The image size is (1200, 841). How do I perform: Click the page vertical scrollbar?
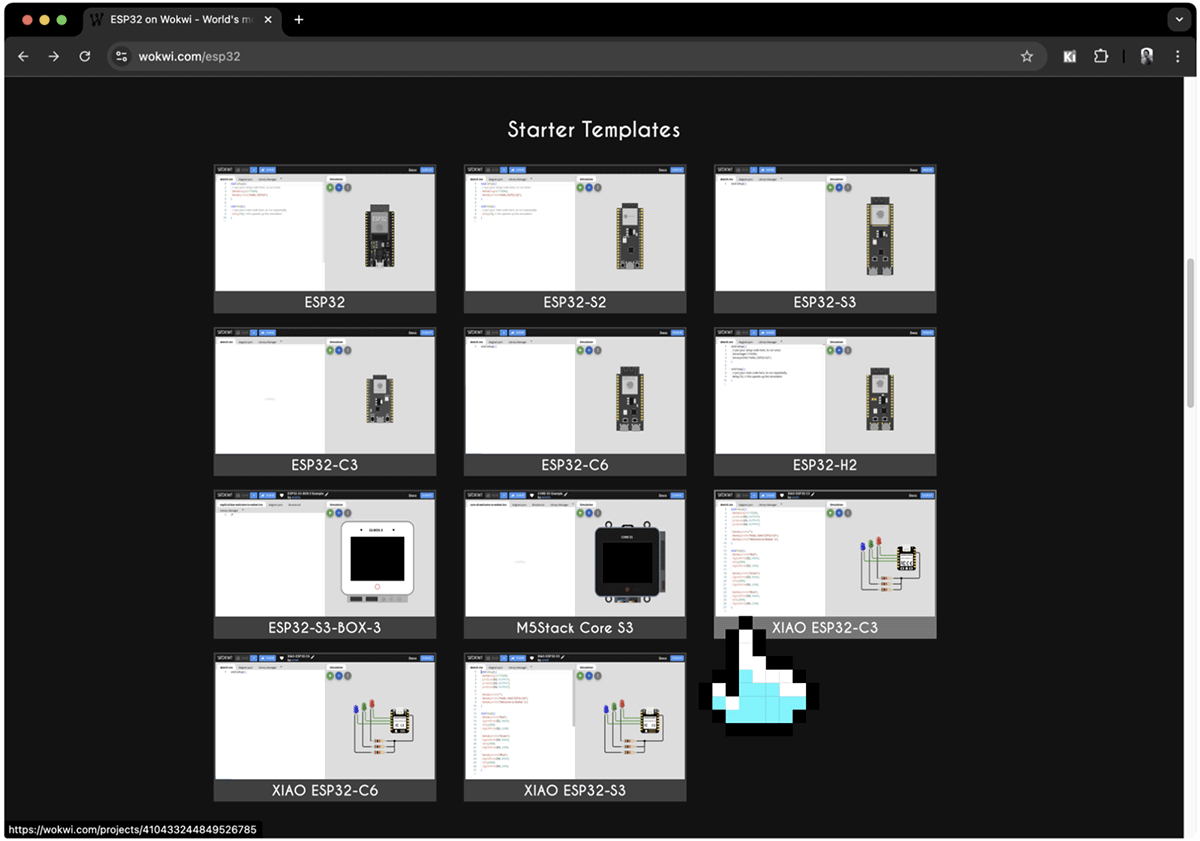tap(1190, 333)
